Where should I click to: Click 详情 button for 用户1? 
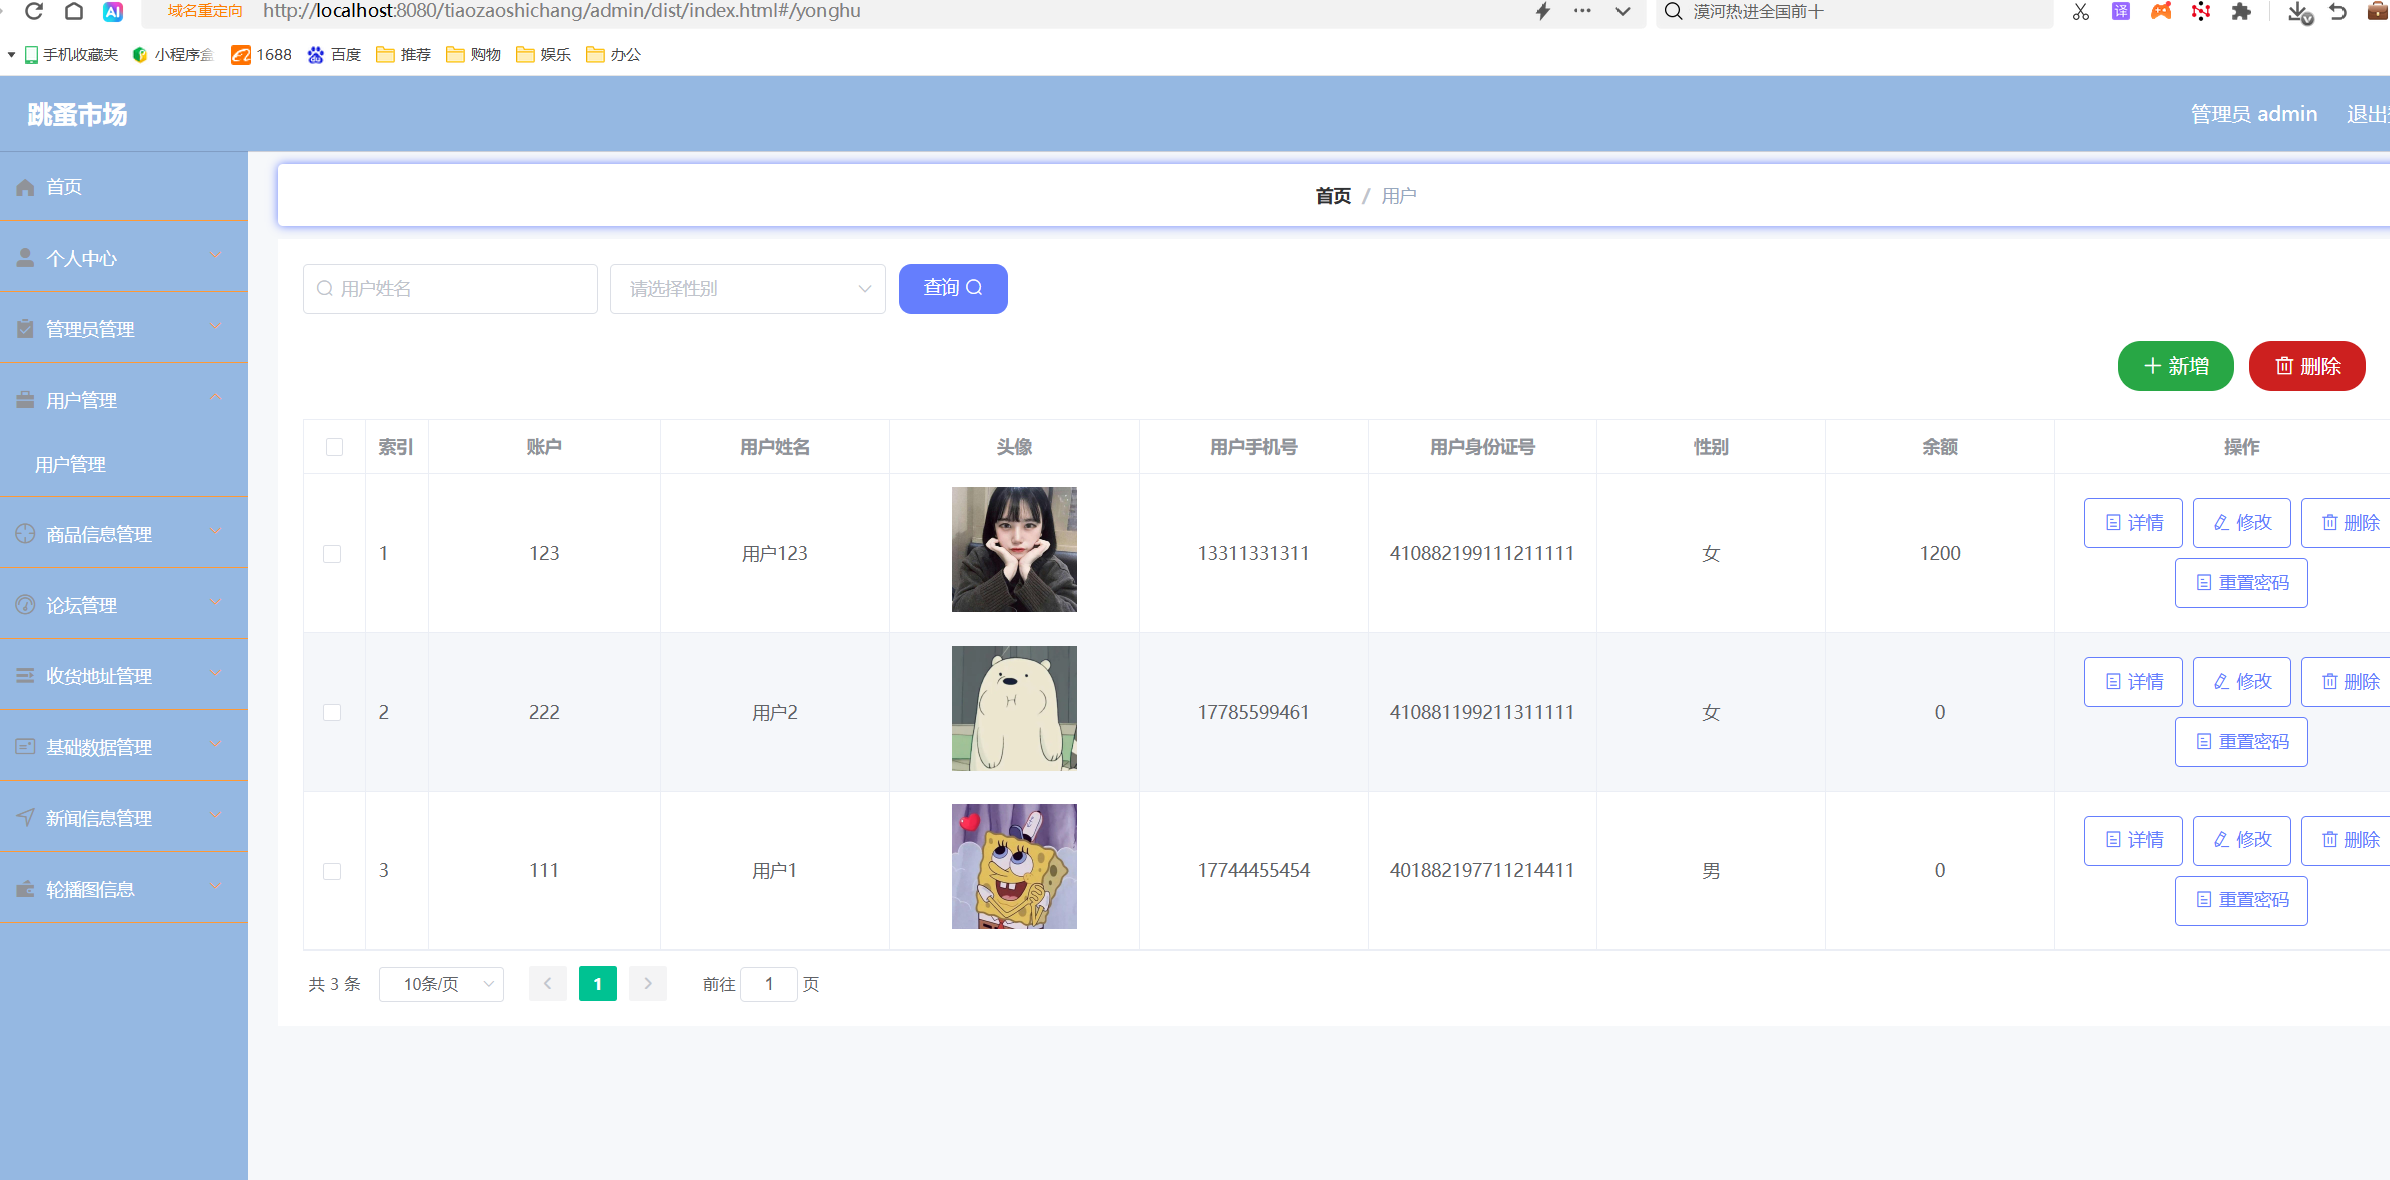click(x=2134, y=840)
